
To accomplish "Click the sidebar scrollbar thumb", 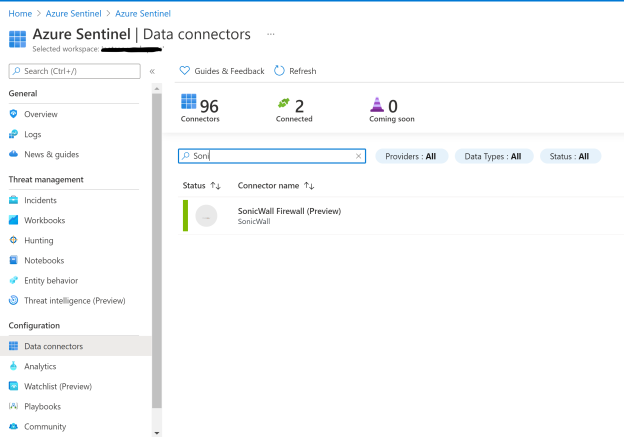I will (157, 251).
